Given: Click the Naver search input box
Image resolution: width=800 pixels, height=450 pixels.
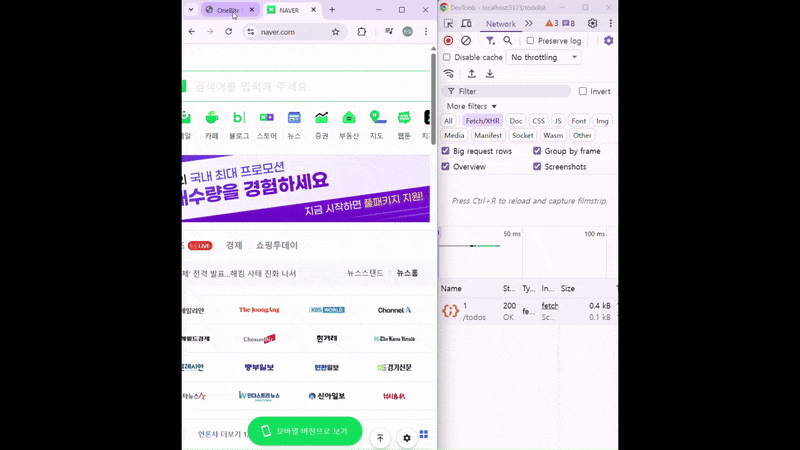Looking at the screenshot, I should coord(306,86).
